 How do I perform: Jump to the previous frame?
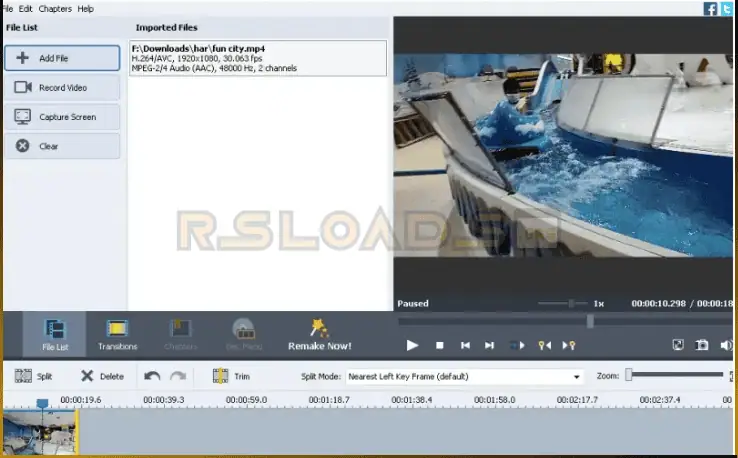[465, 345]
